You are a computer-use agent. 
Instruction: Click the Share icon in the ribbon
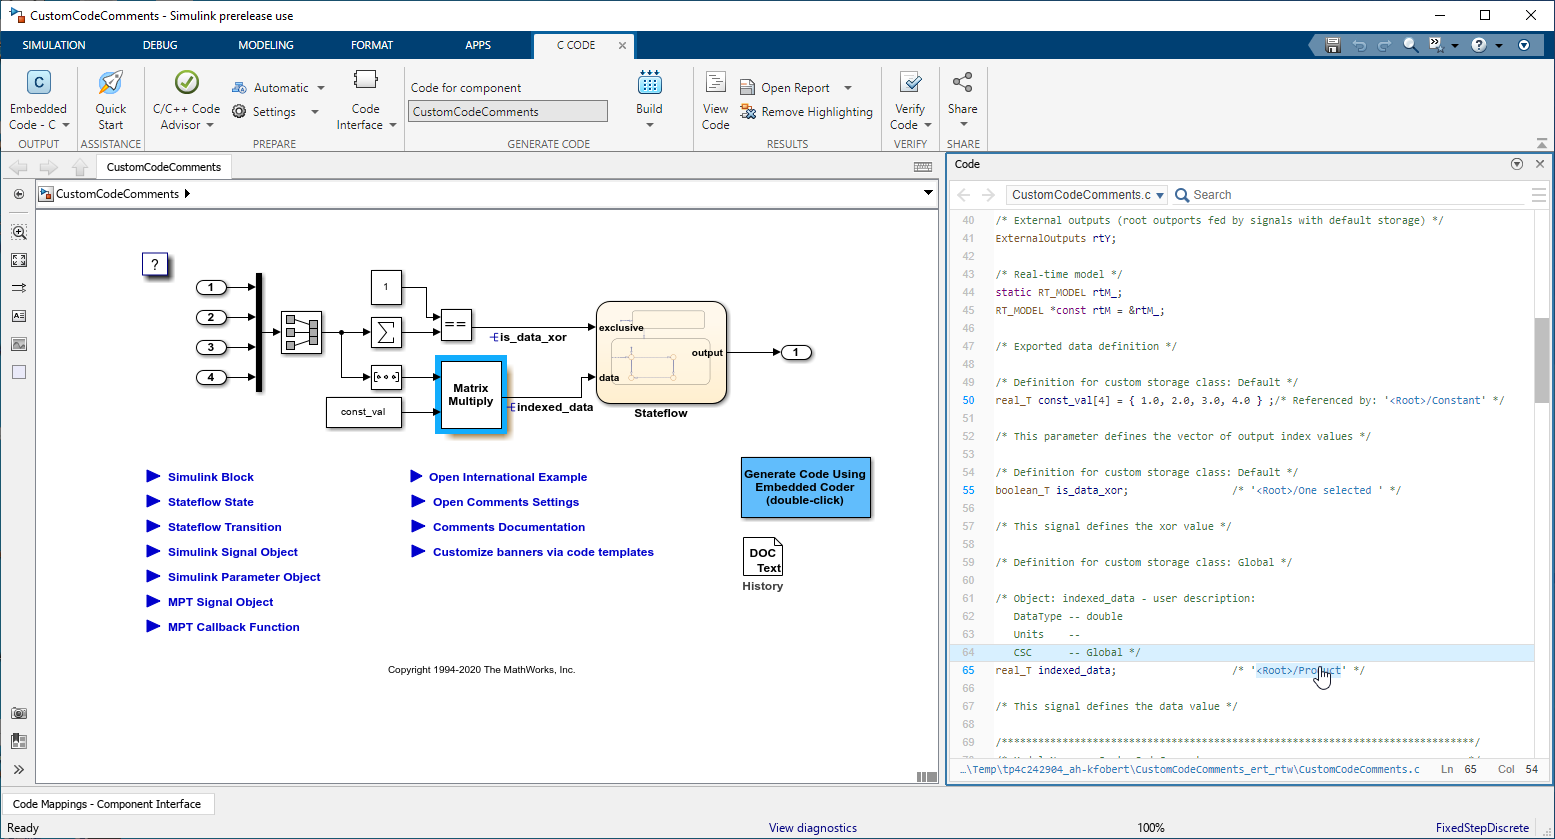pos(962,84)
